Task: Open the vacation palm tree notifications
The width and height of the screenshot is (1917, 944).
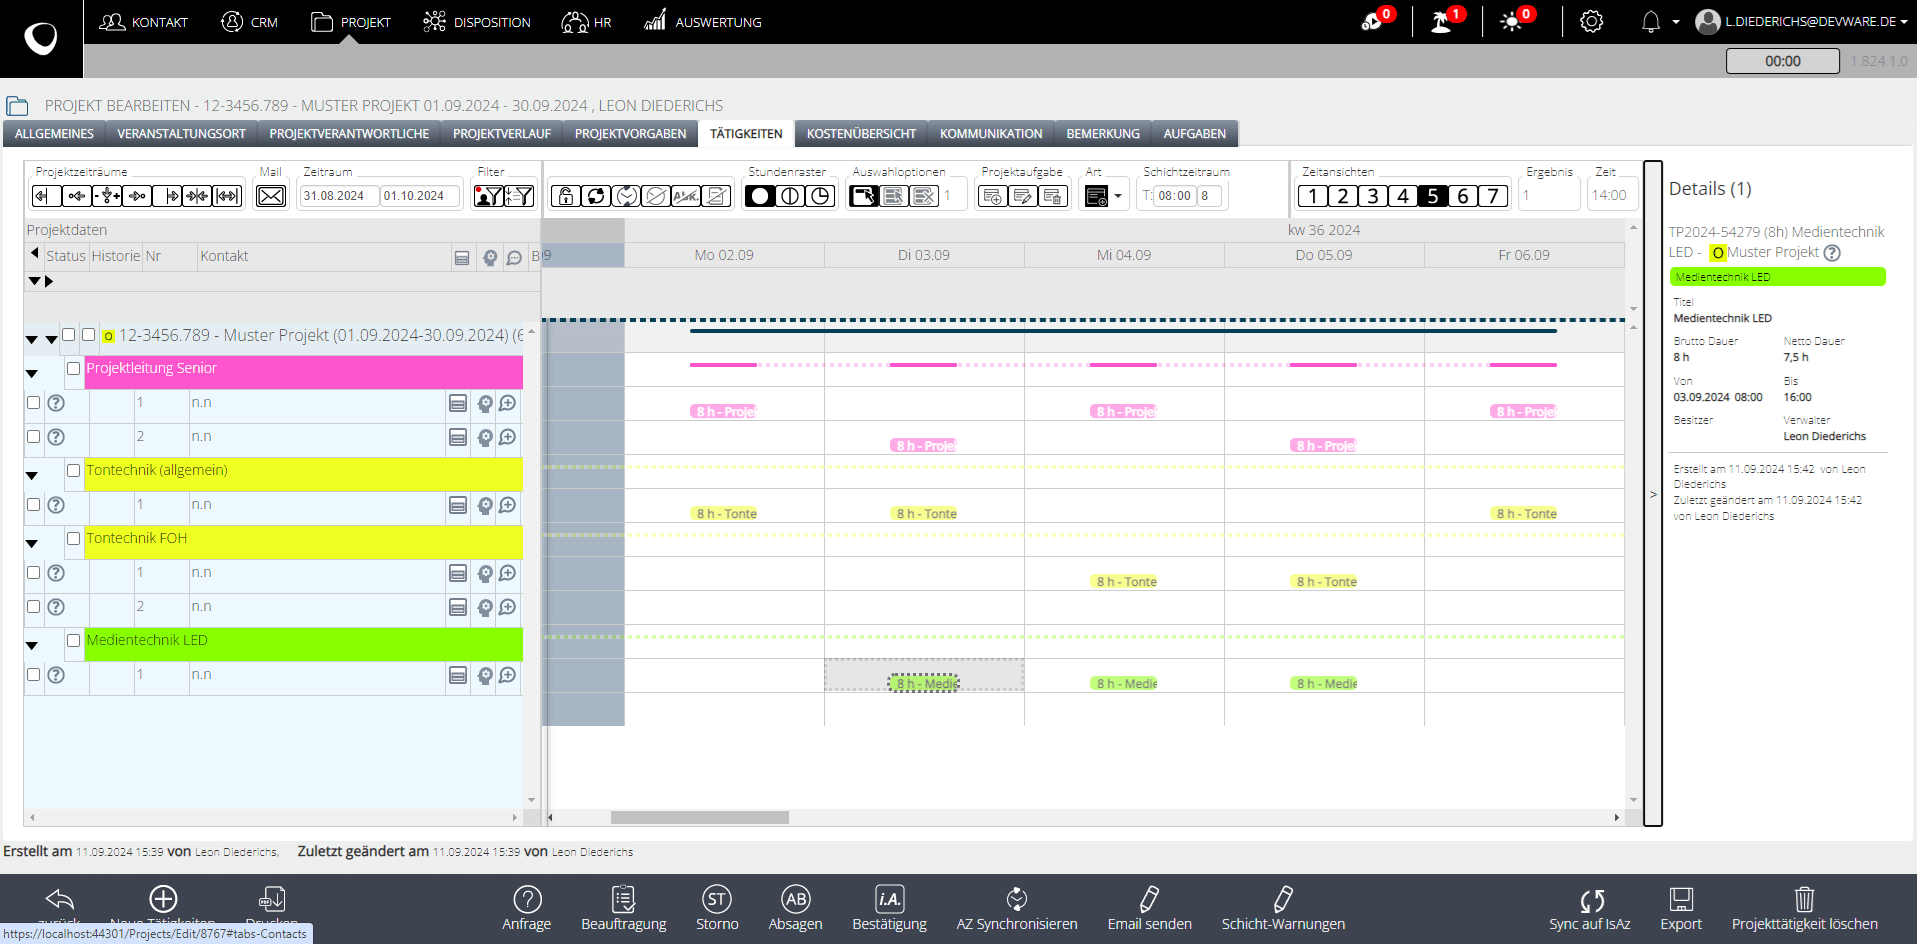Action: point(1442,21)
